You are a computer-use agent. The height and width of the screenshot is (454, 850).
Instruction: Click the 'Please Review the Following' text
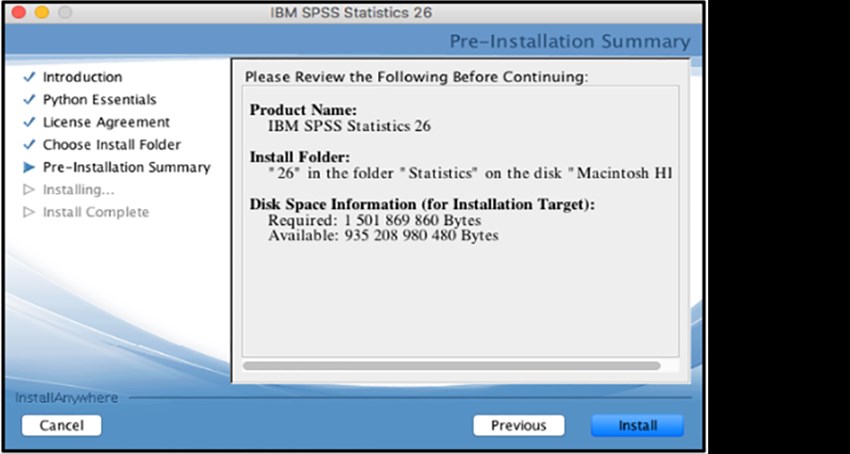tap(416, 77)
